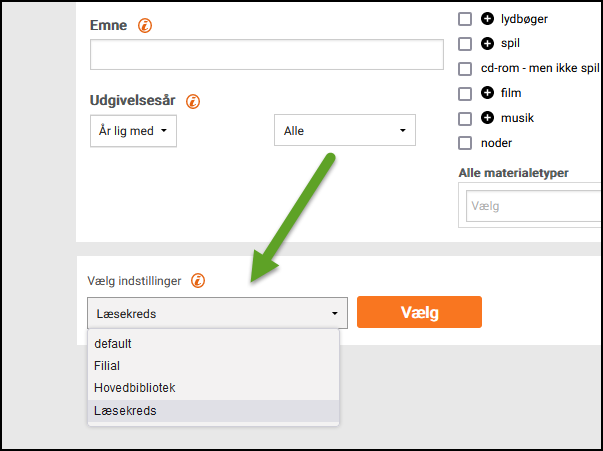The width and height of the screenshot is (603, 451).
Task: Click the 'Alle materialetyper' Vælg field
Action: (x=530, y=206)
